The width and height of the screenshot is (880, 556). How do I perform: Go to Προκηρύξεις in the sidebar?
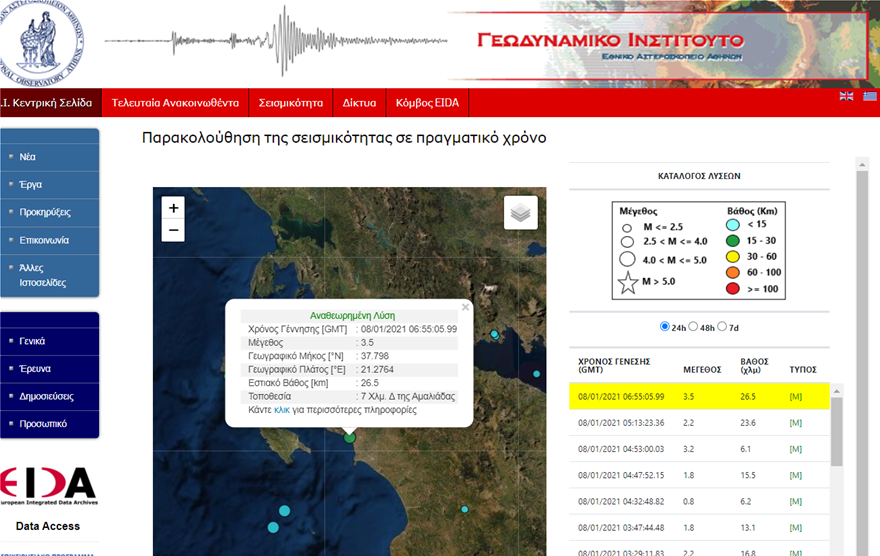[45, 212]
